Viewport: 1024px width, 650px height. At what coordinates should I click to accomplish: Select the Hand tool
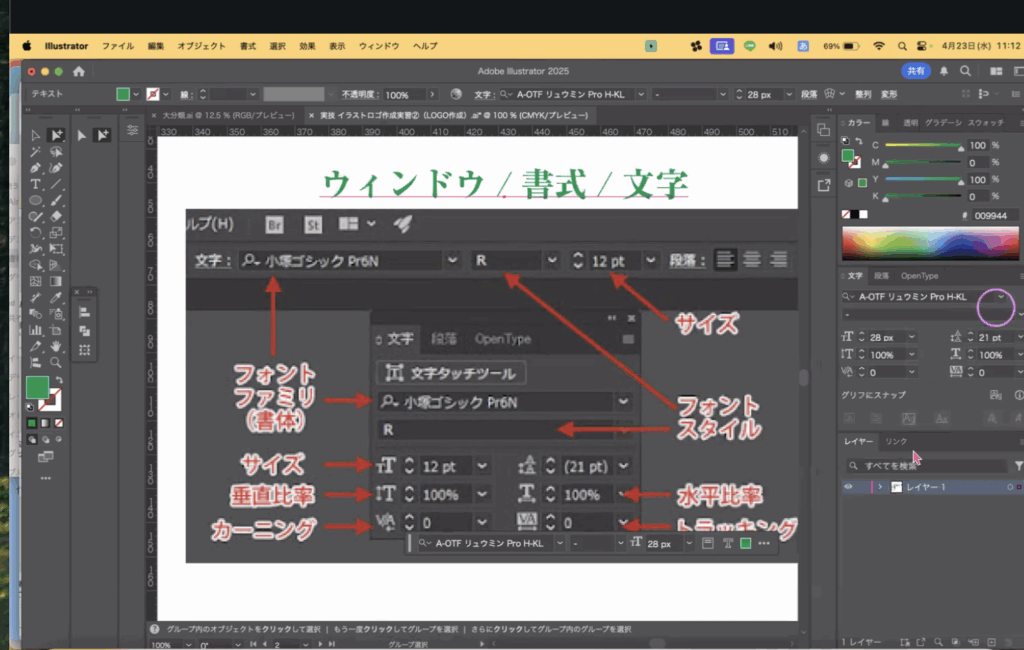(56, 346)
